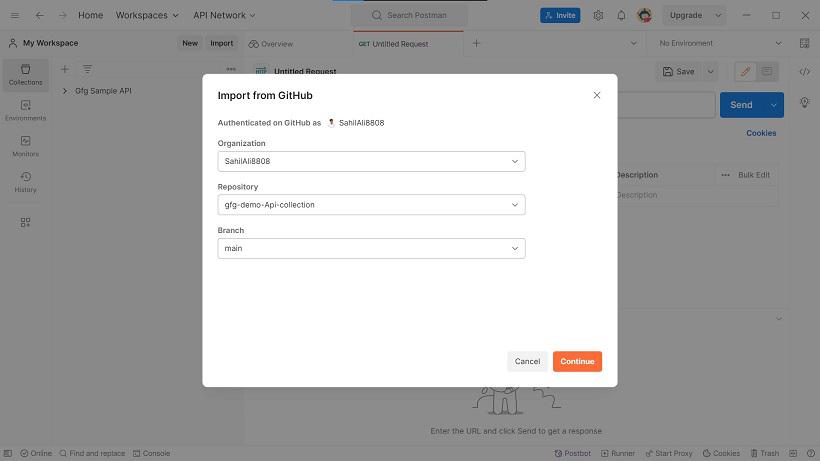
Task: Open the help icon in status bar
Action: (811, 453)
